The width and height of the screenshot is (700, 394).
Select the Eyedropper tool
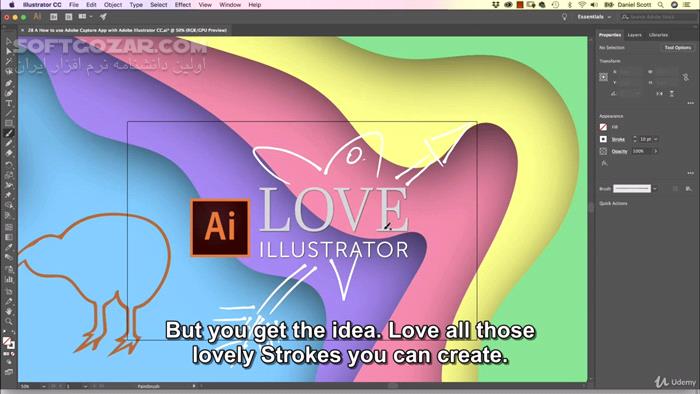click(x=9, y=247)
